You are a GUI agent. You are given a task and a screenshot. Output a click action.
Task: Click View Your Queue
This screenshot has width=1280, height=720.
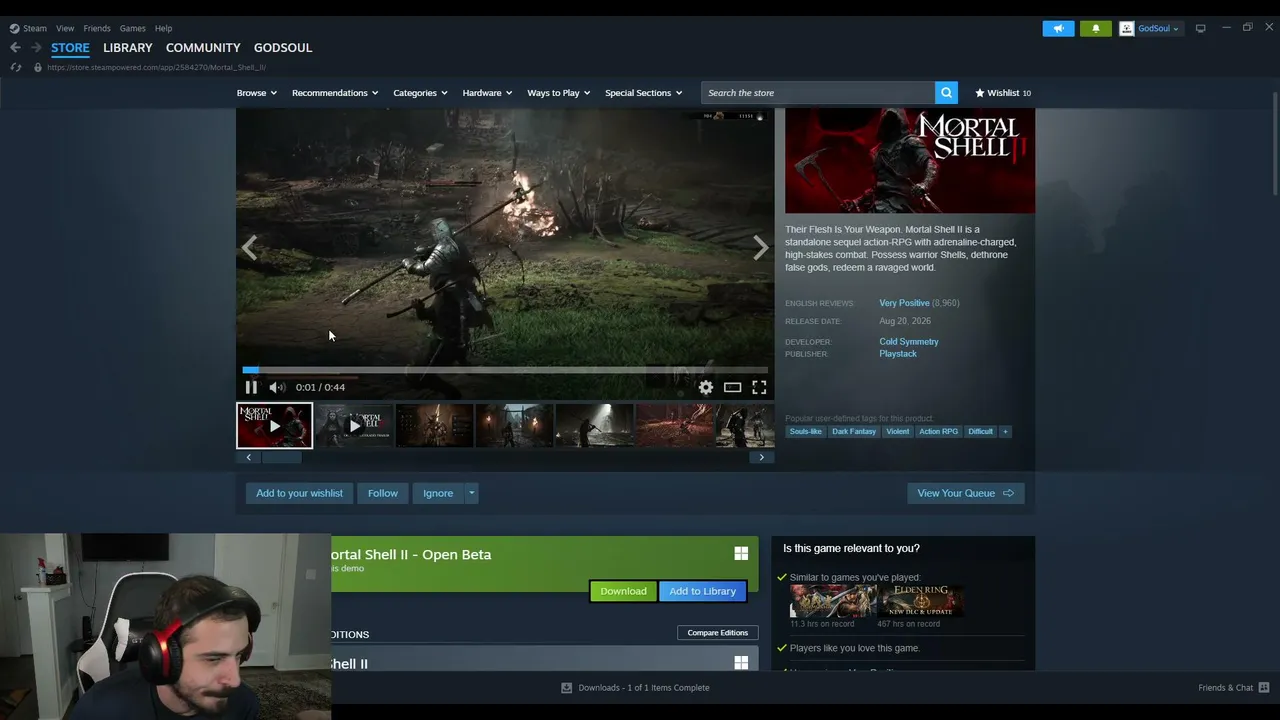pos(965,493)
